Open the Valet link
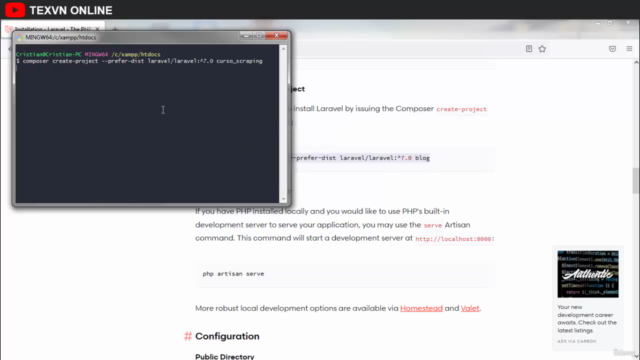 tap(470, 308)
